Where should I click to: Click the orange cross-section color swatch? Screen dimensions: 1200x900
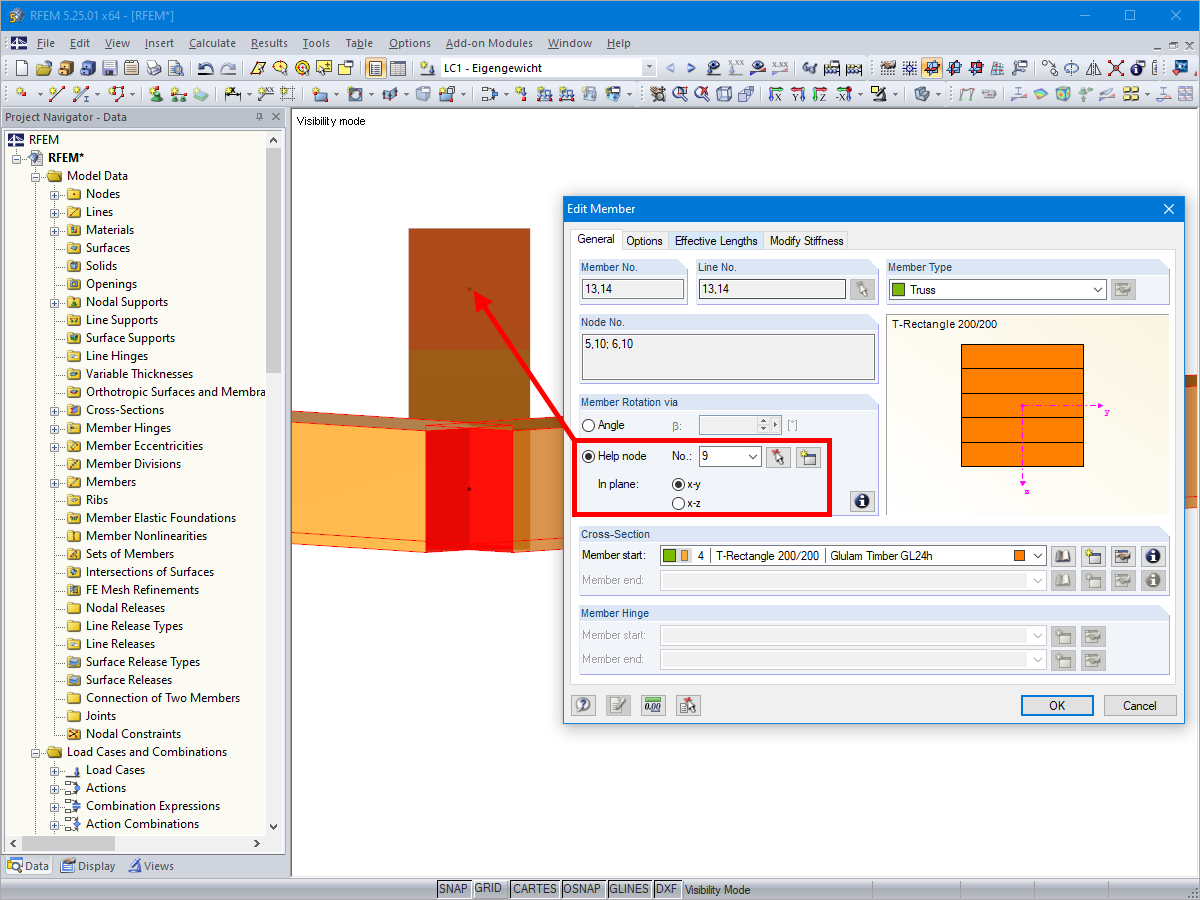(x=1020, y=556)
